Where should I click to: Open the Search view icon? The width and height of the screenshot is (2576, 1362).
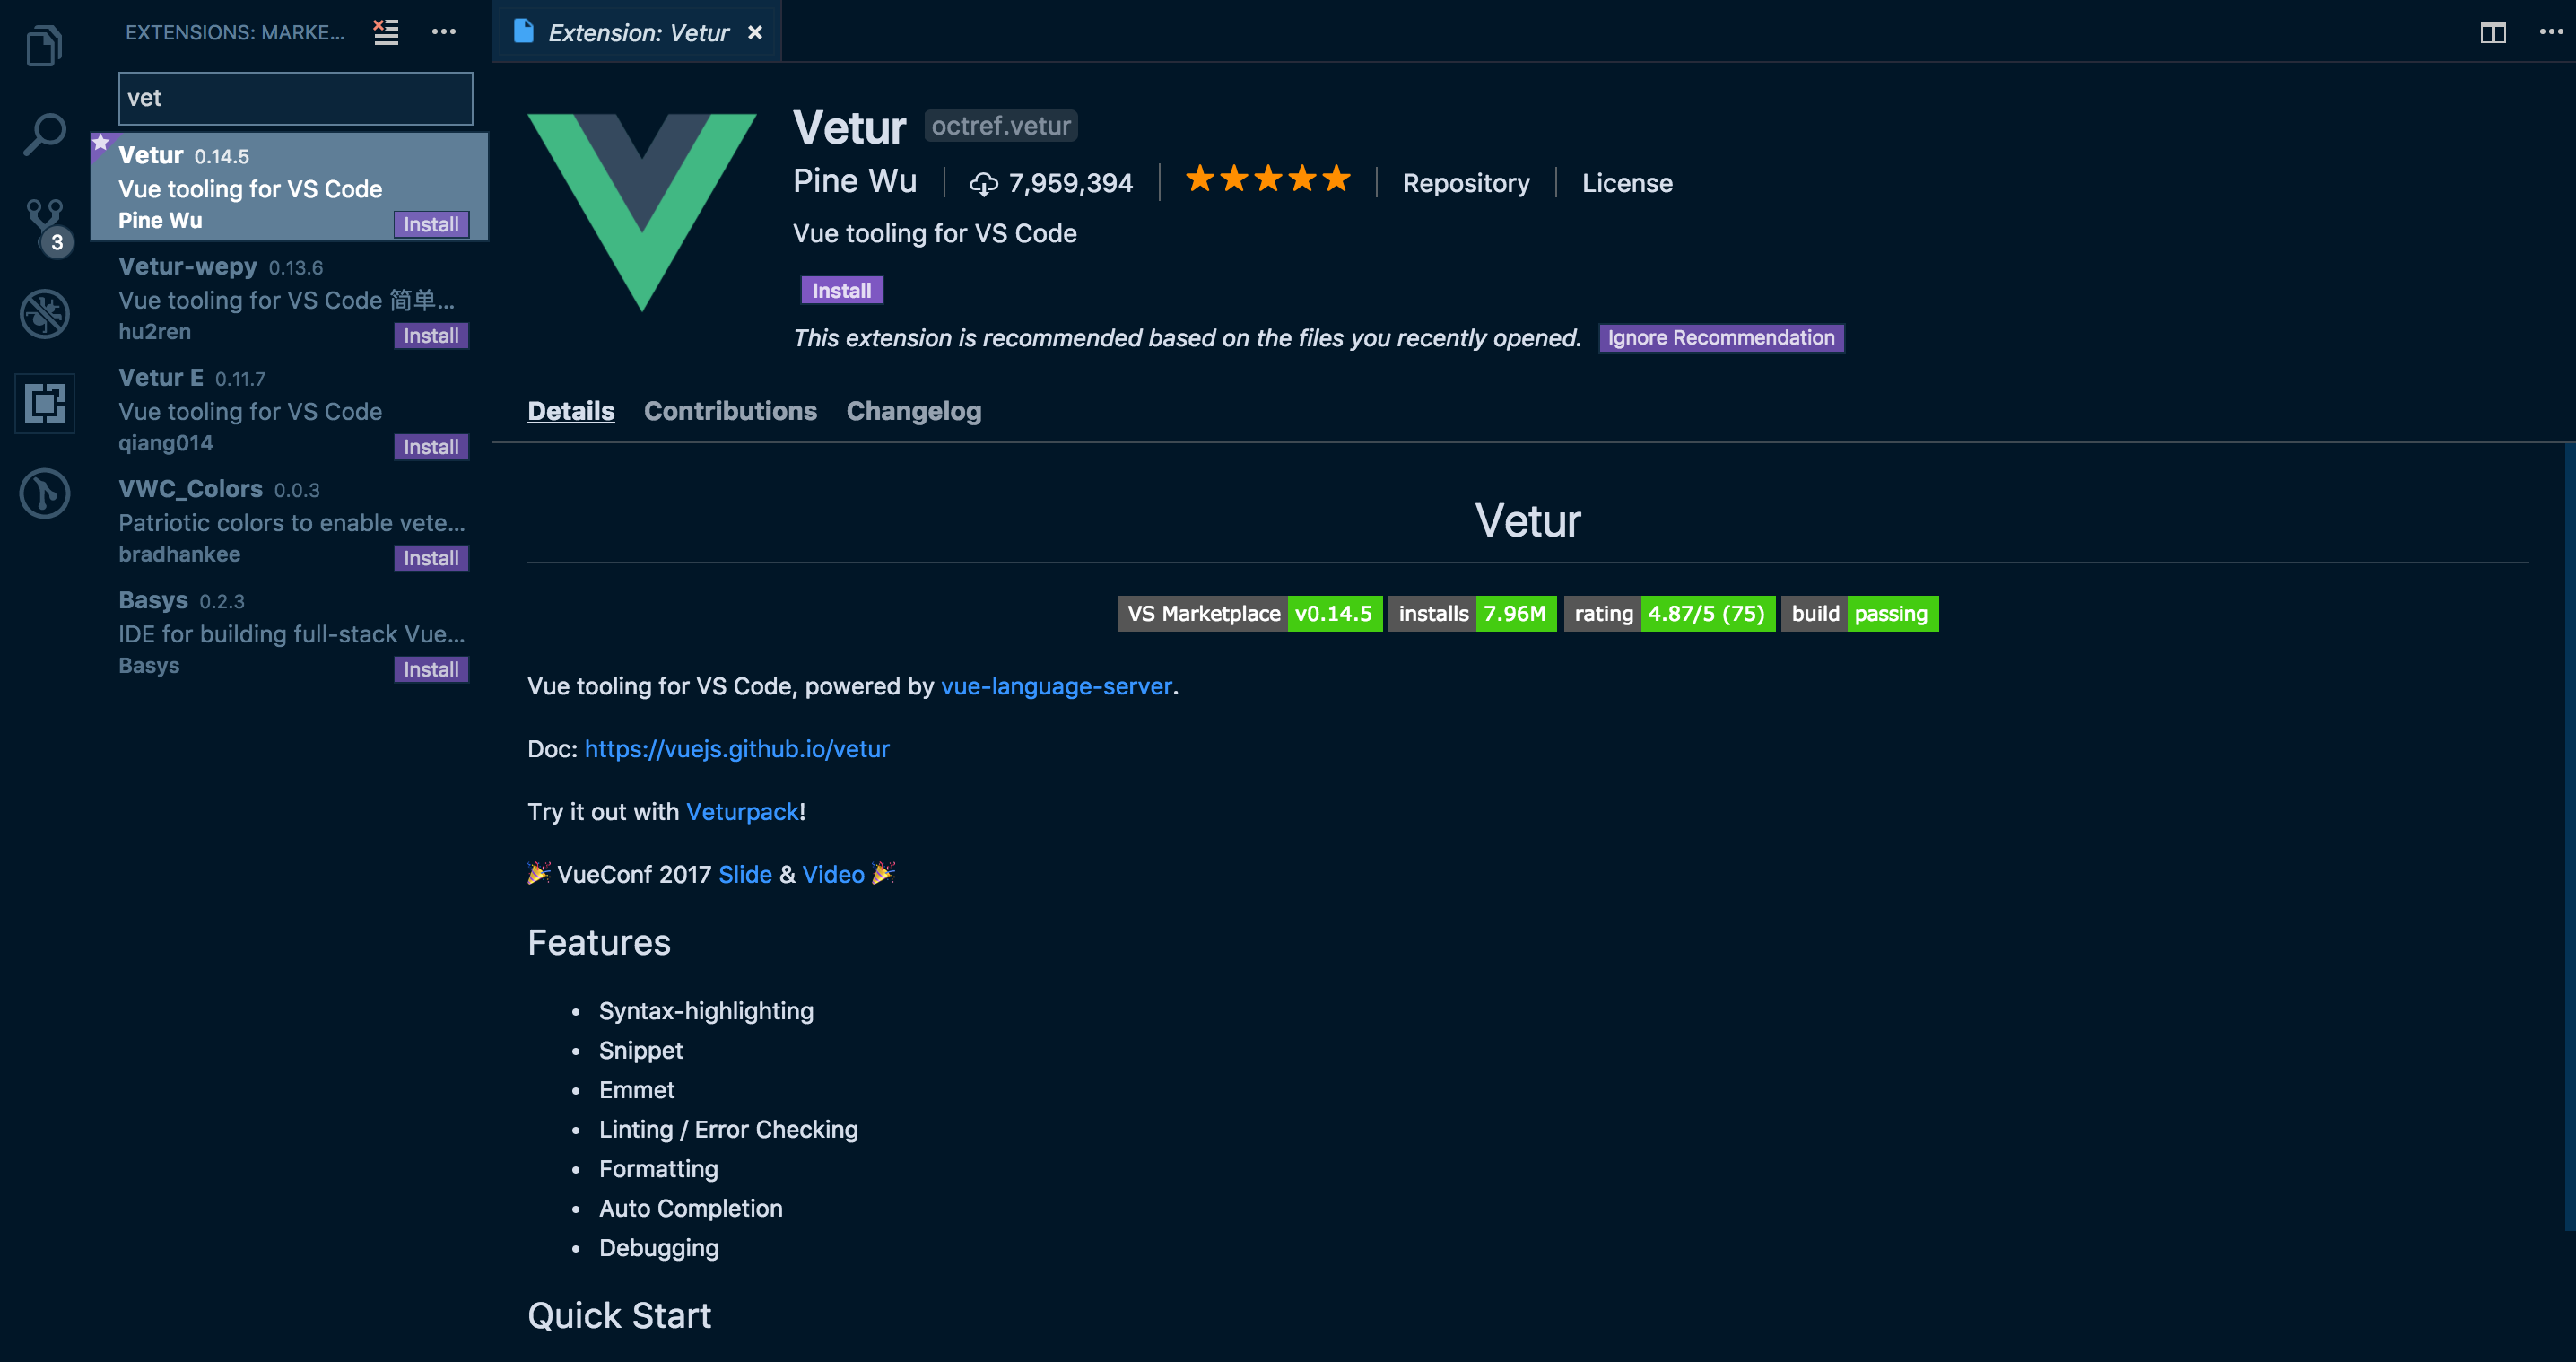[44, 133]
